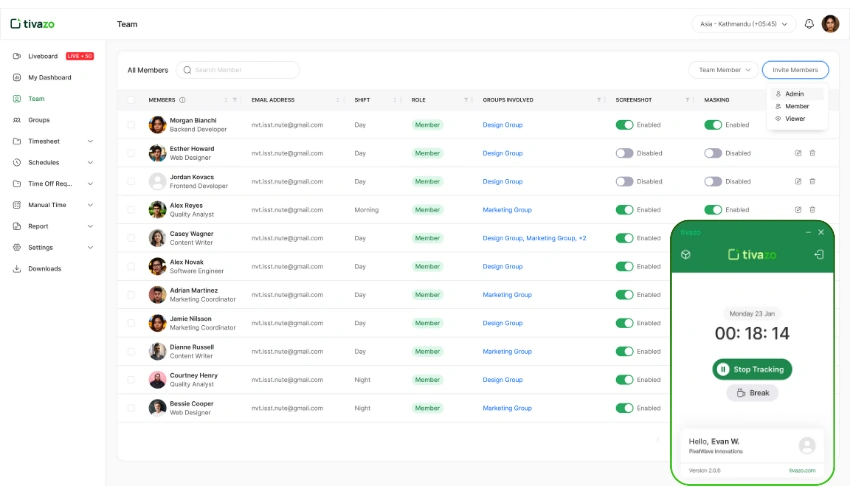This screenshot has height=494, width=850.
Task: Click the Break button in tracker
Action: pos(752,393)
